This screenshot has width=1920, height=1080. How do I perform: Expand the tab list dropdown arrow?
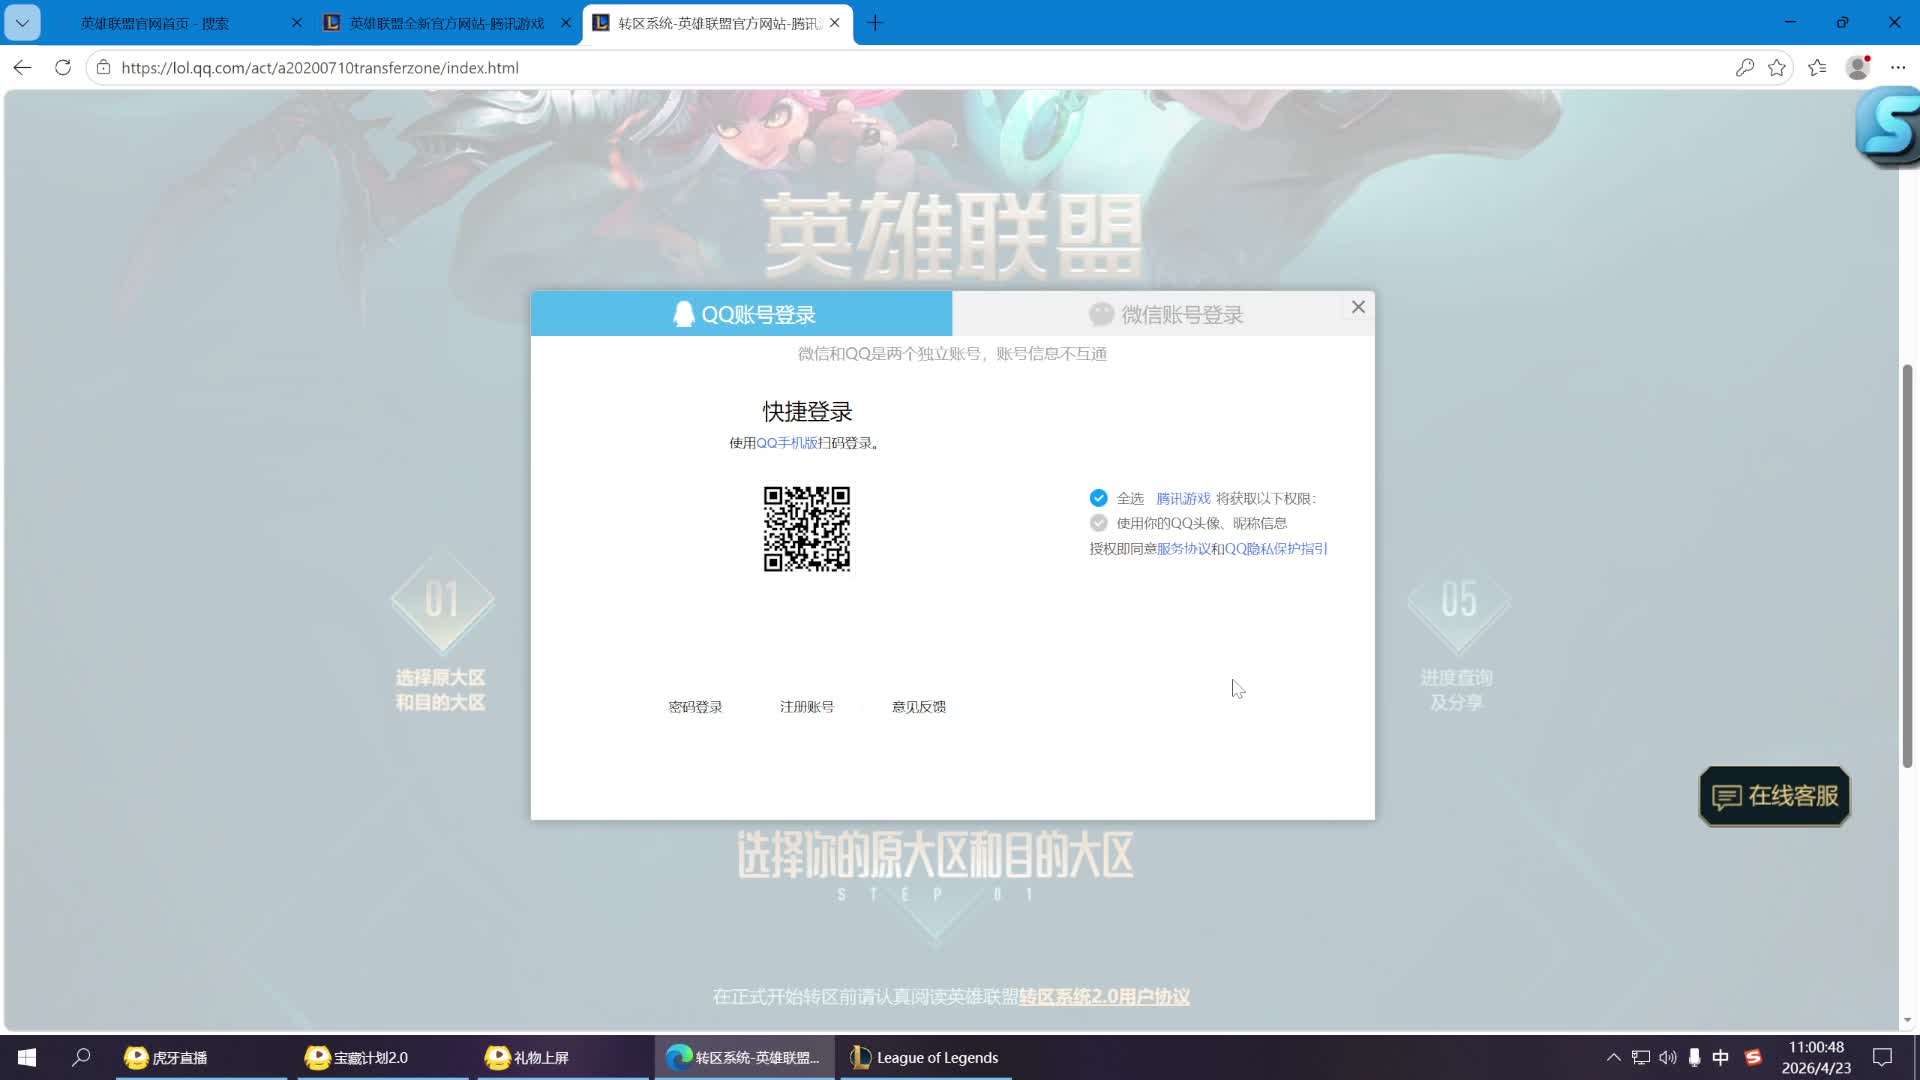22,22
